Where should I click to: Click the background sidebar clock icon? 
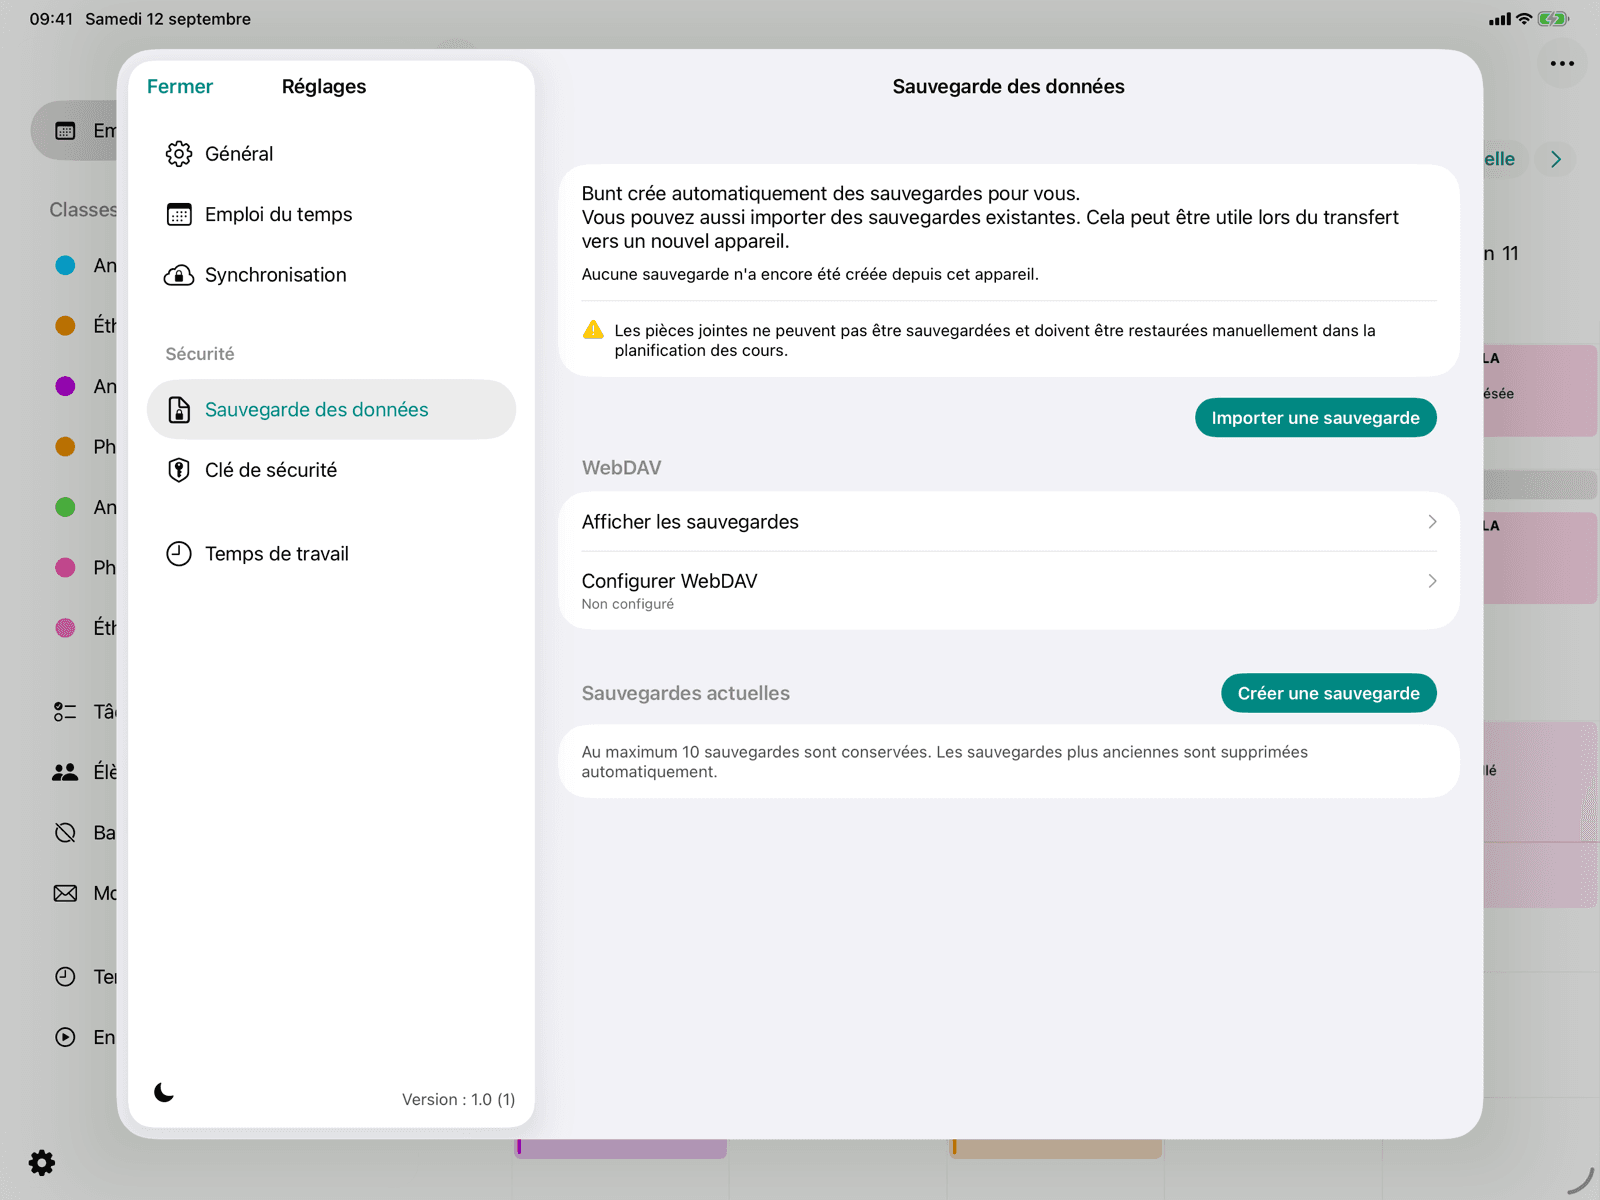[x=65, y=977]
